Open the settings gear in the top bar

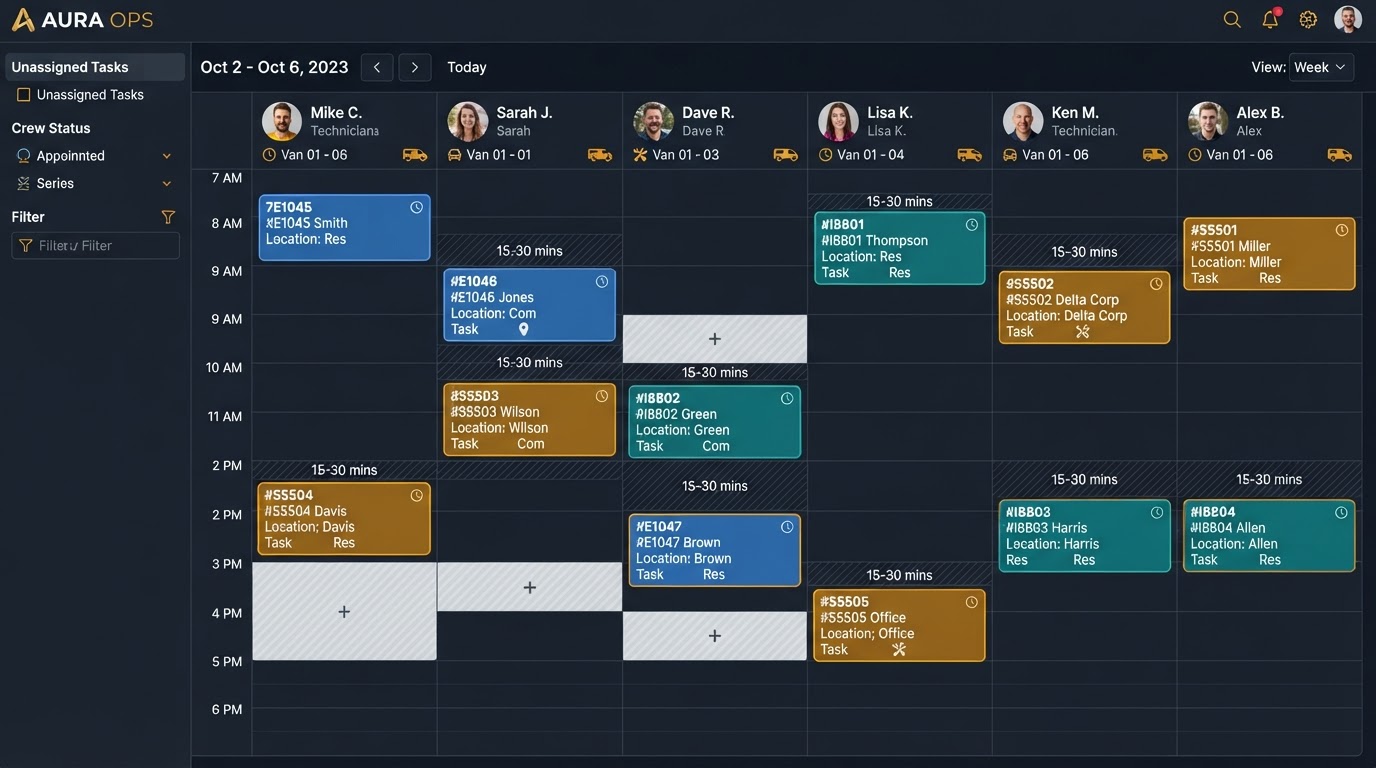[1308, 19]
